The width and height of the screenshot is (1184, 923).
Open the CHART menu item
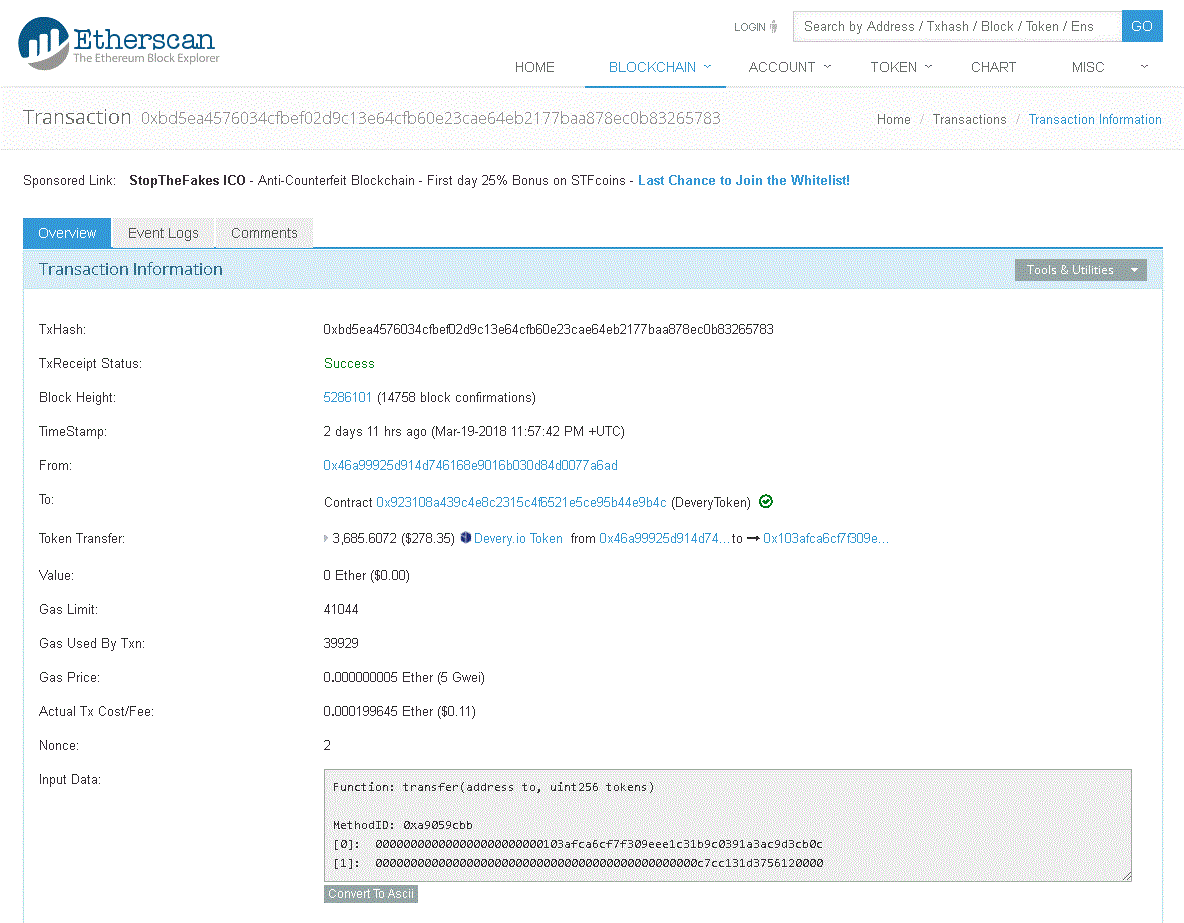(x=993, y=67)
